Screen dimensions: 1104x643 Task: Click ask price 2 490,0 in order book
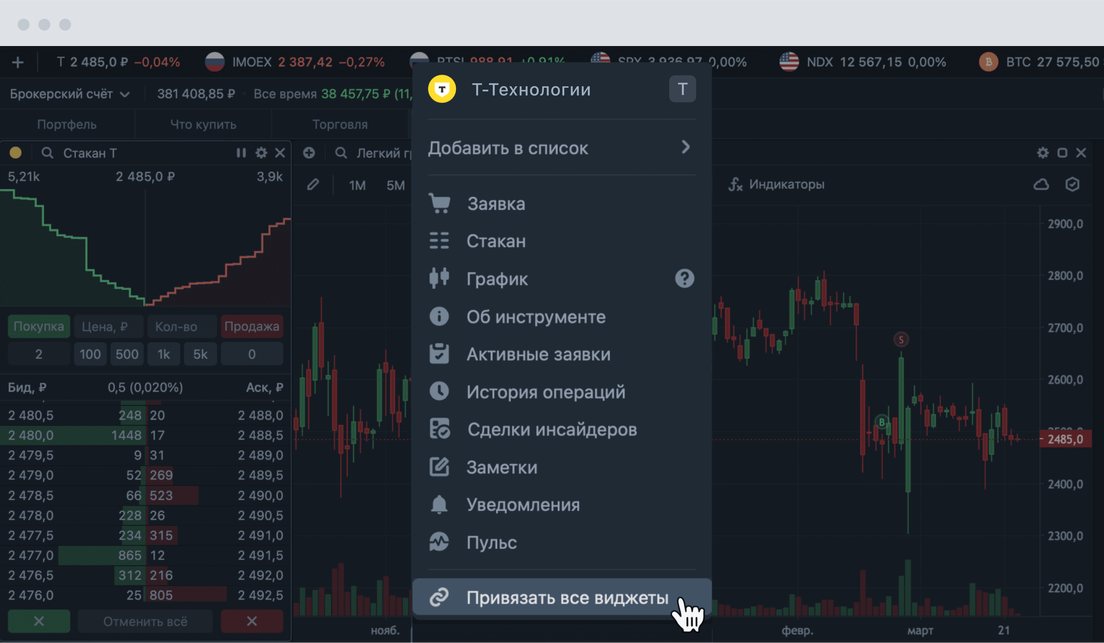tap(261, 495)
